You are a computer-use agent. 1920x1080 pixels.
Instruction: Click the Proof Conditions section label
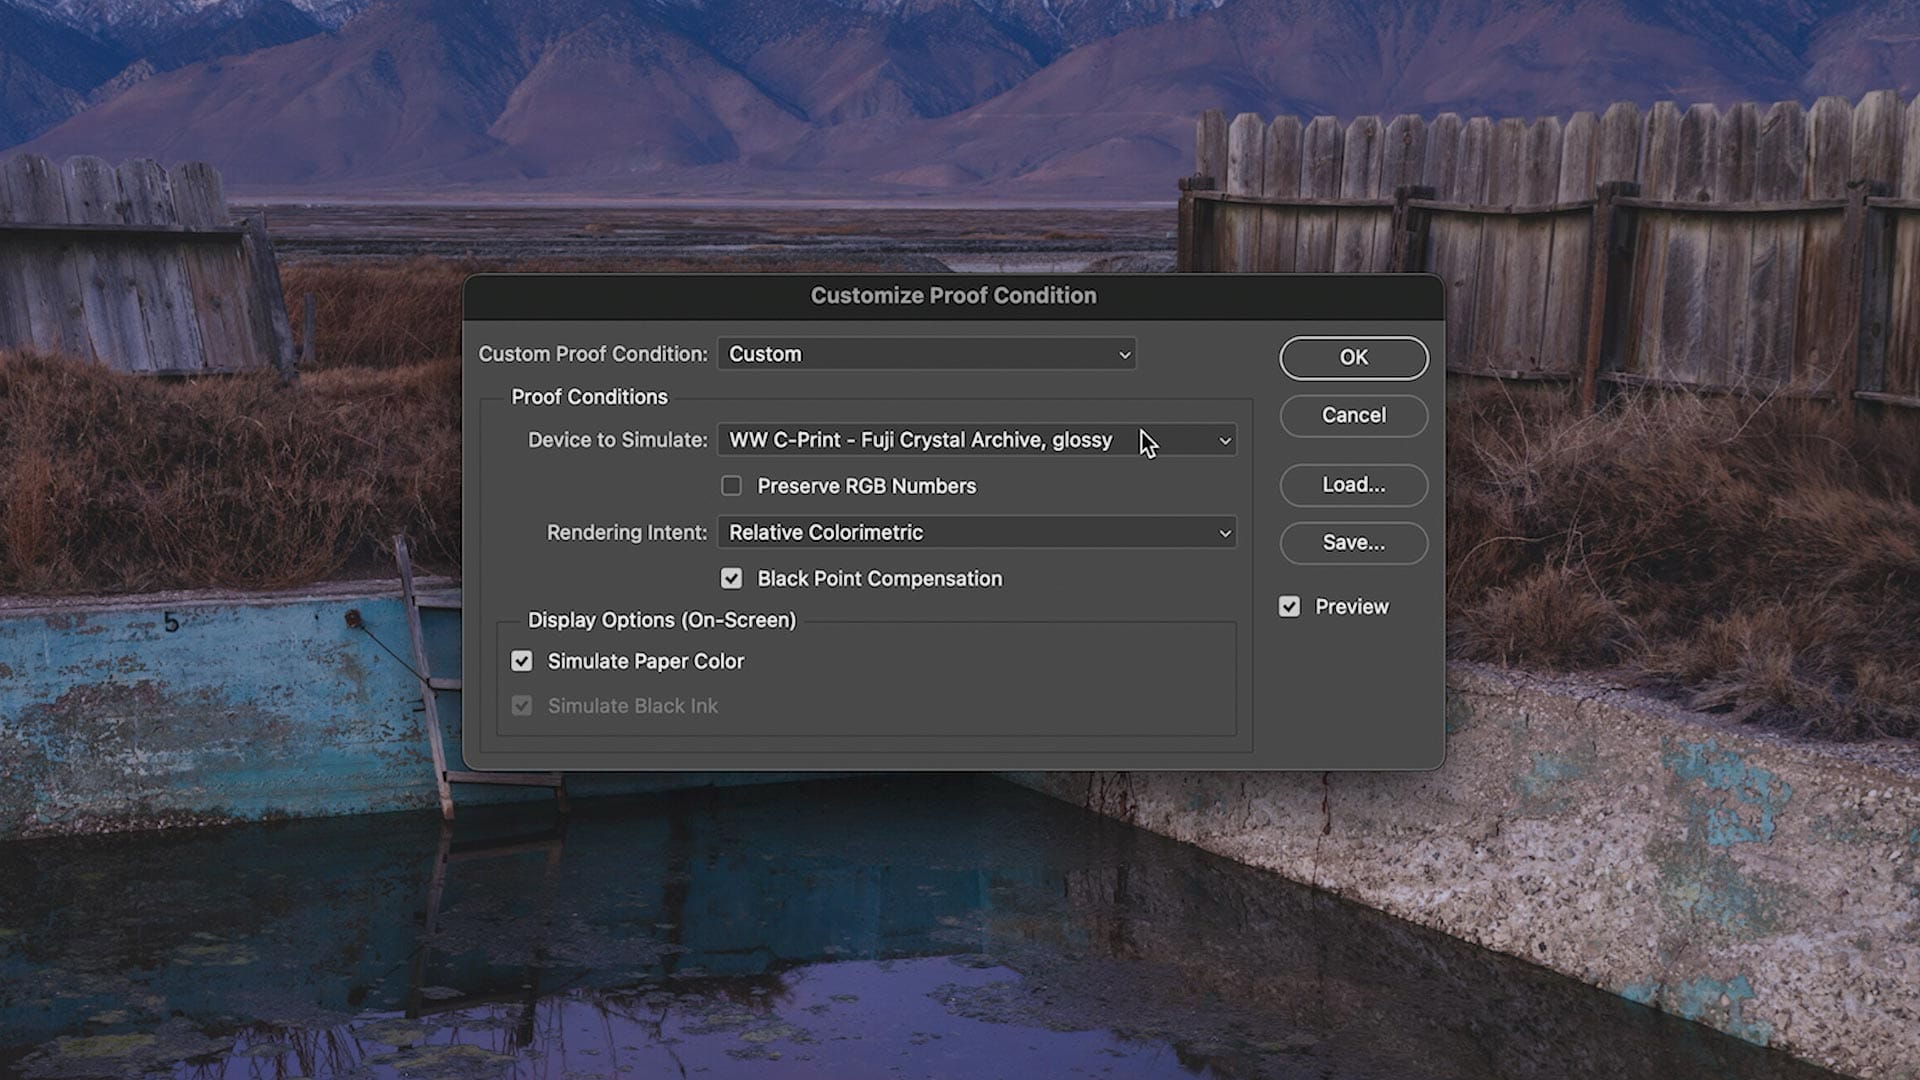pos(589,397)
